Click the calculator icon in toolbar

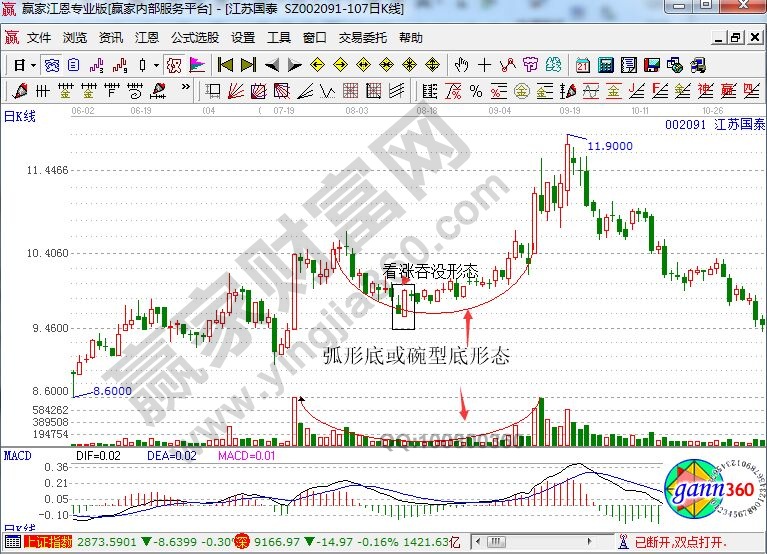pos(605,65)
